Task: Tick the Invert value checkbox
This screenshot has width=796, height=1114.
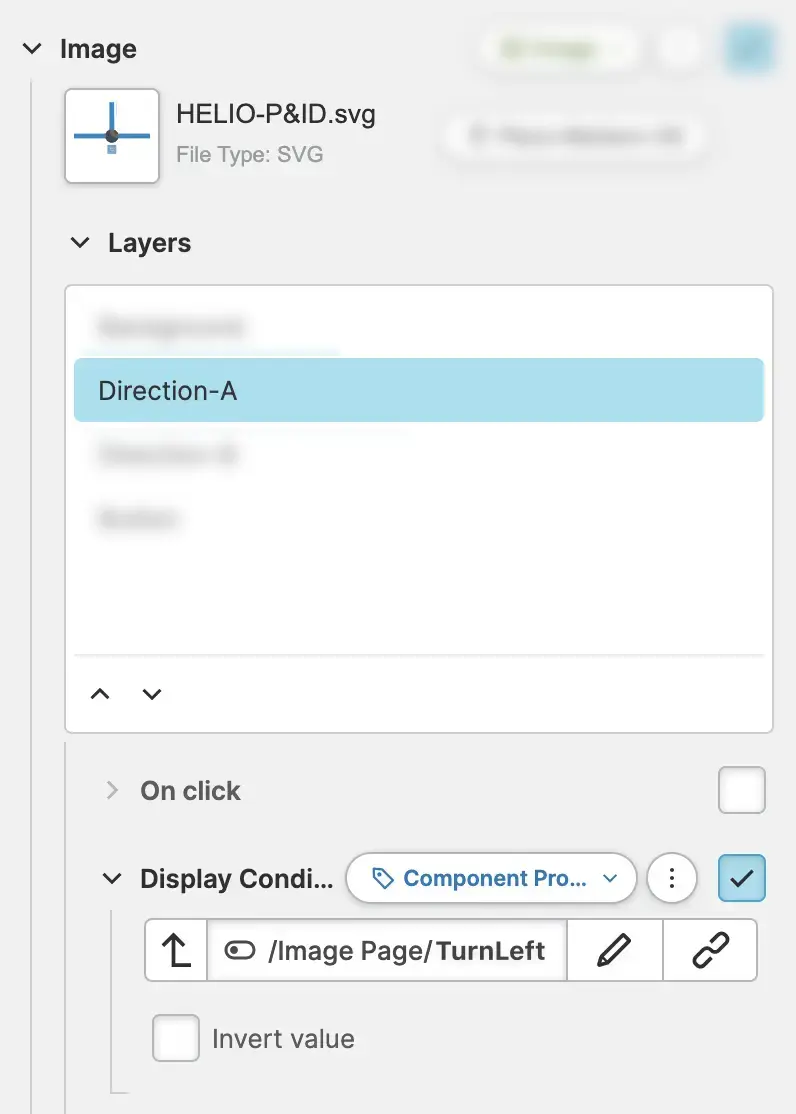Action: [x=176, y=1038]
